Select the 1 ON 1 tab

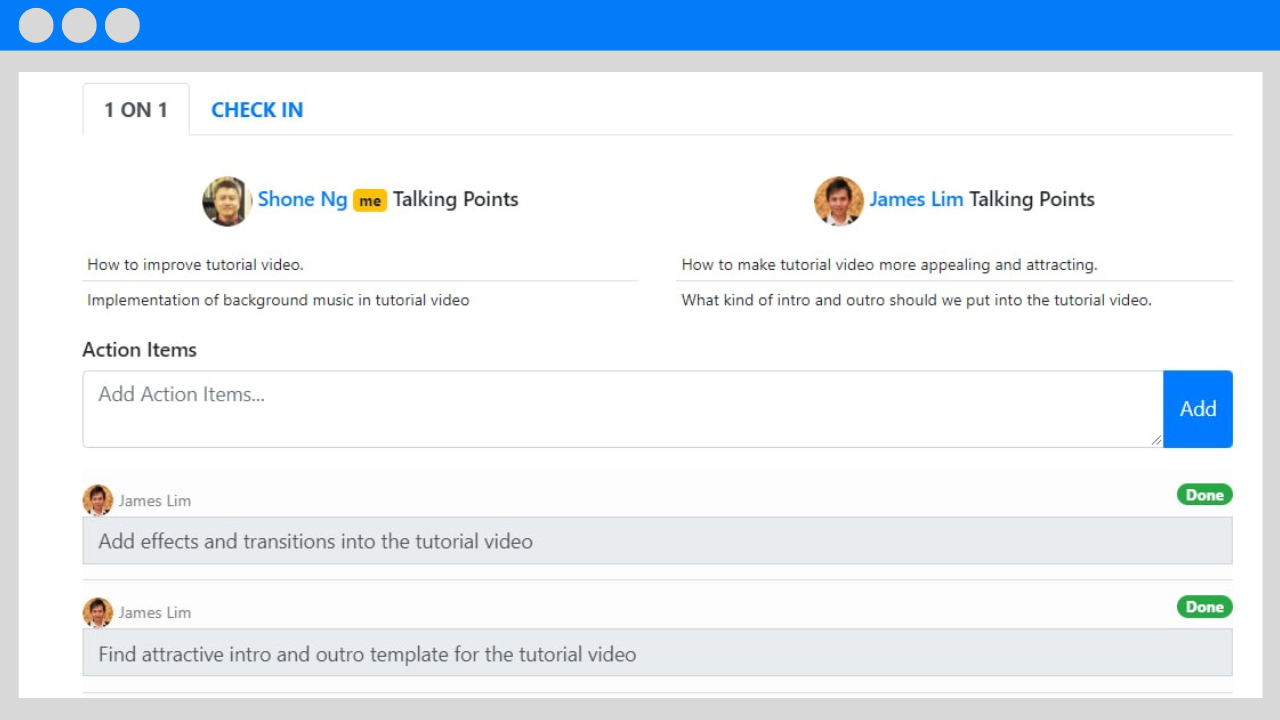(x=136, y=110)
